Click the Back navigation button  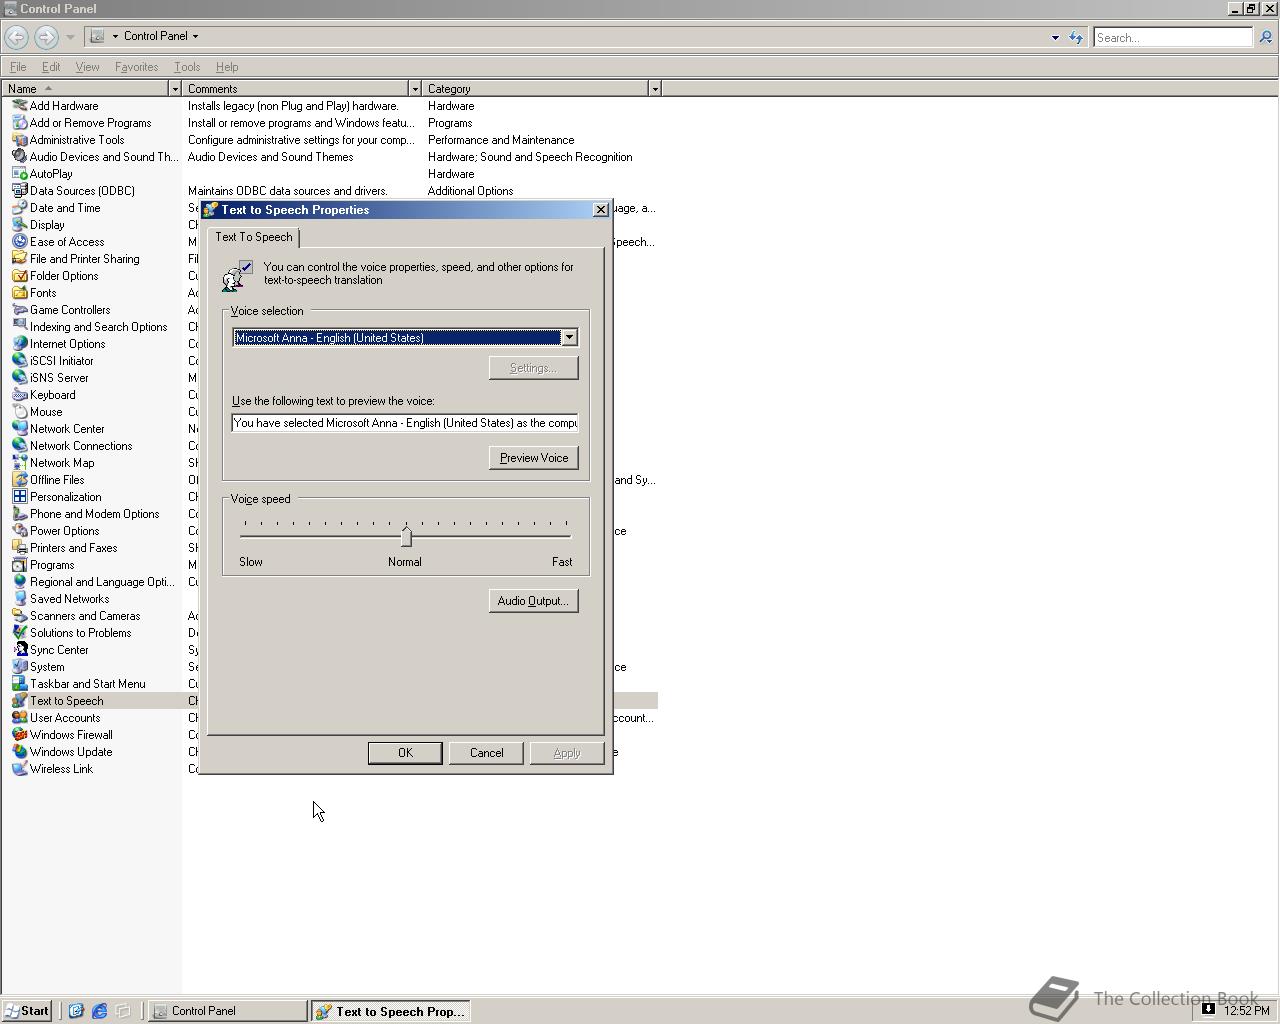[16, 37]
